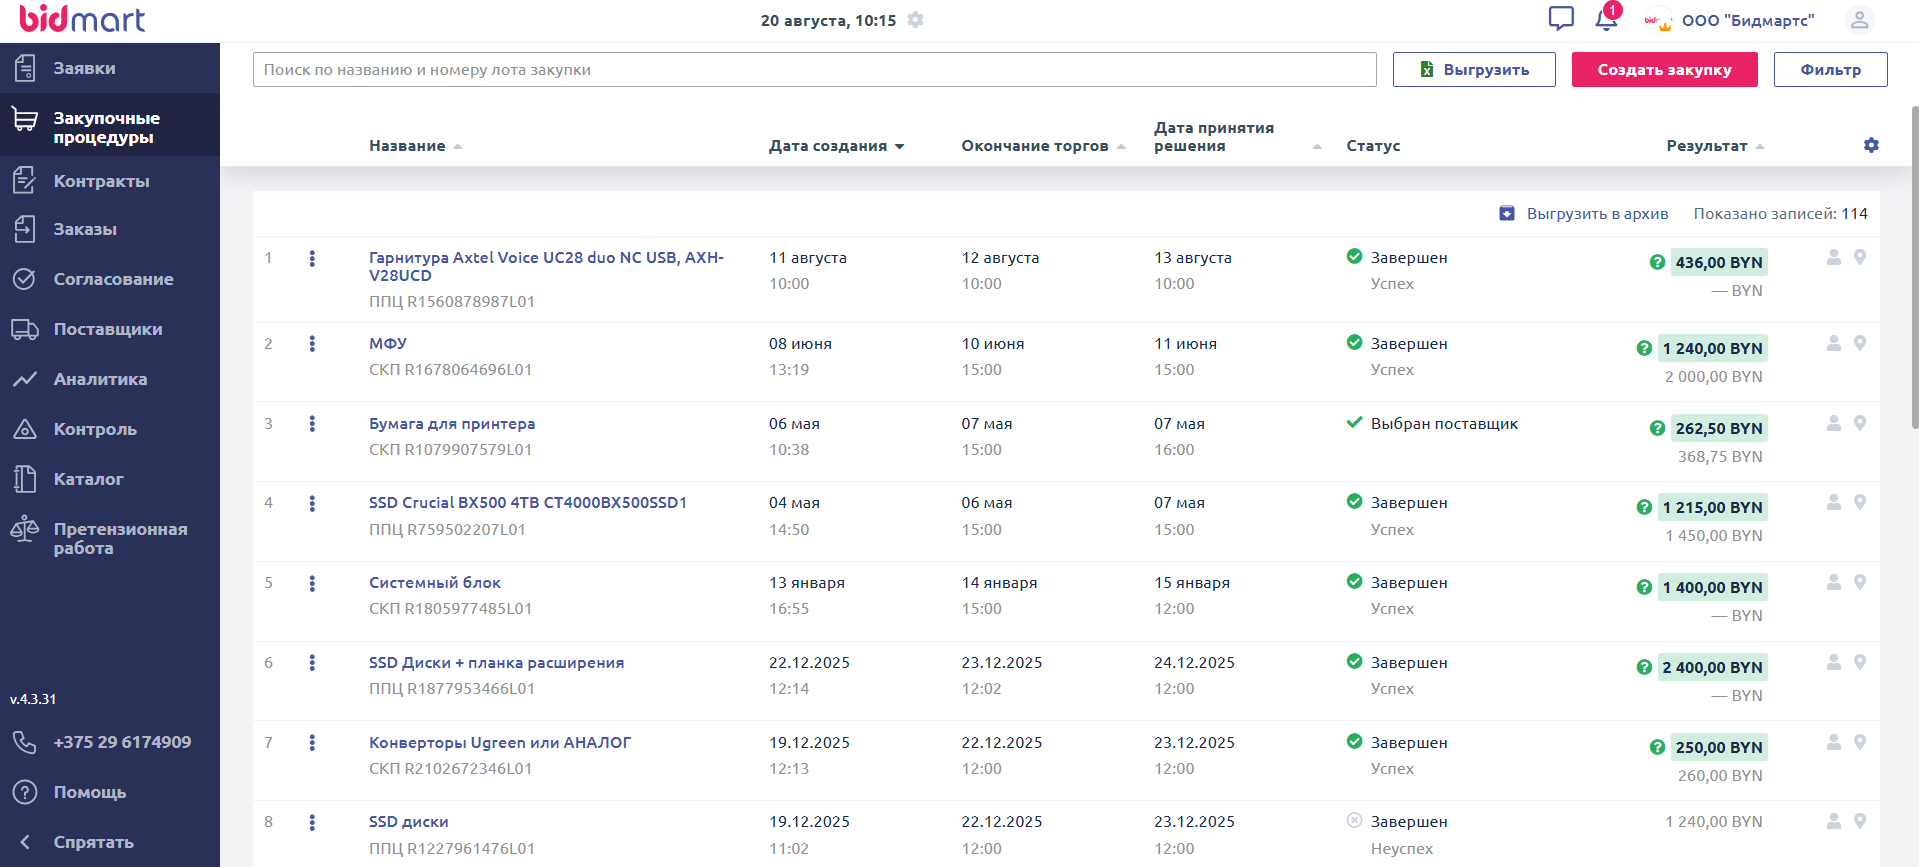
Task: Click person icon in Системный блок row
Action: 1834,582
